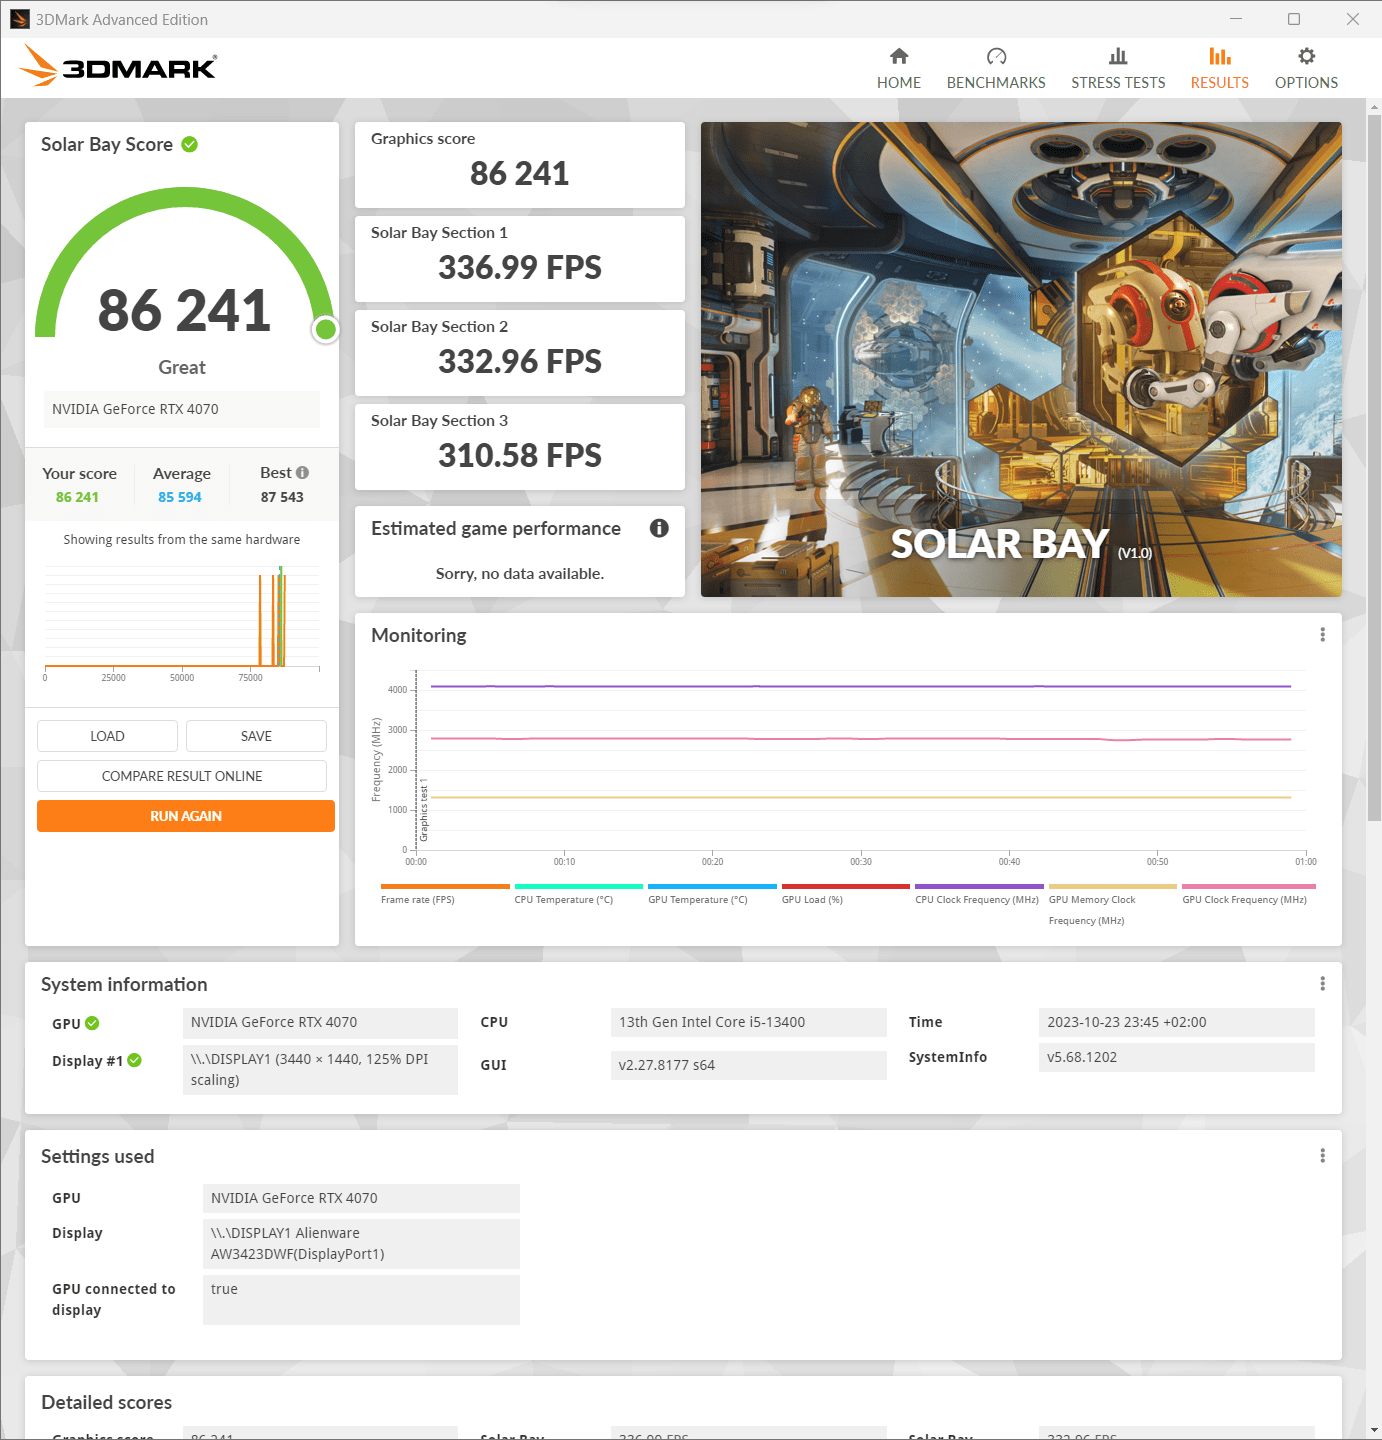Toggle GPU Load (%) legend item
The image size is (1382, 1440).
[x=845, y=894]
